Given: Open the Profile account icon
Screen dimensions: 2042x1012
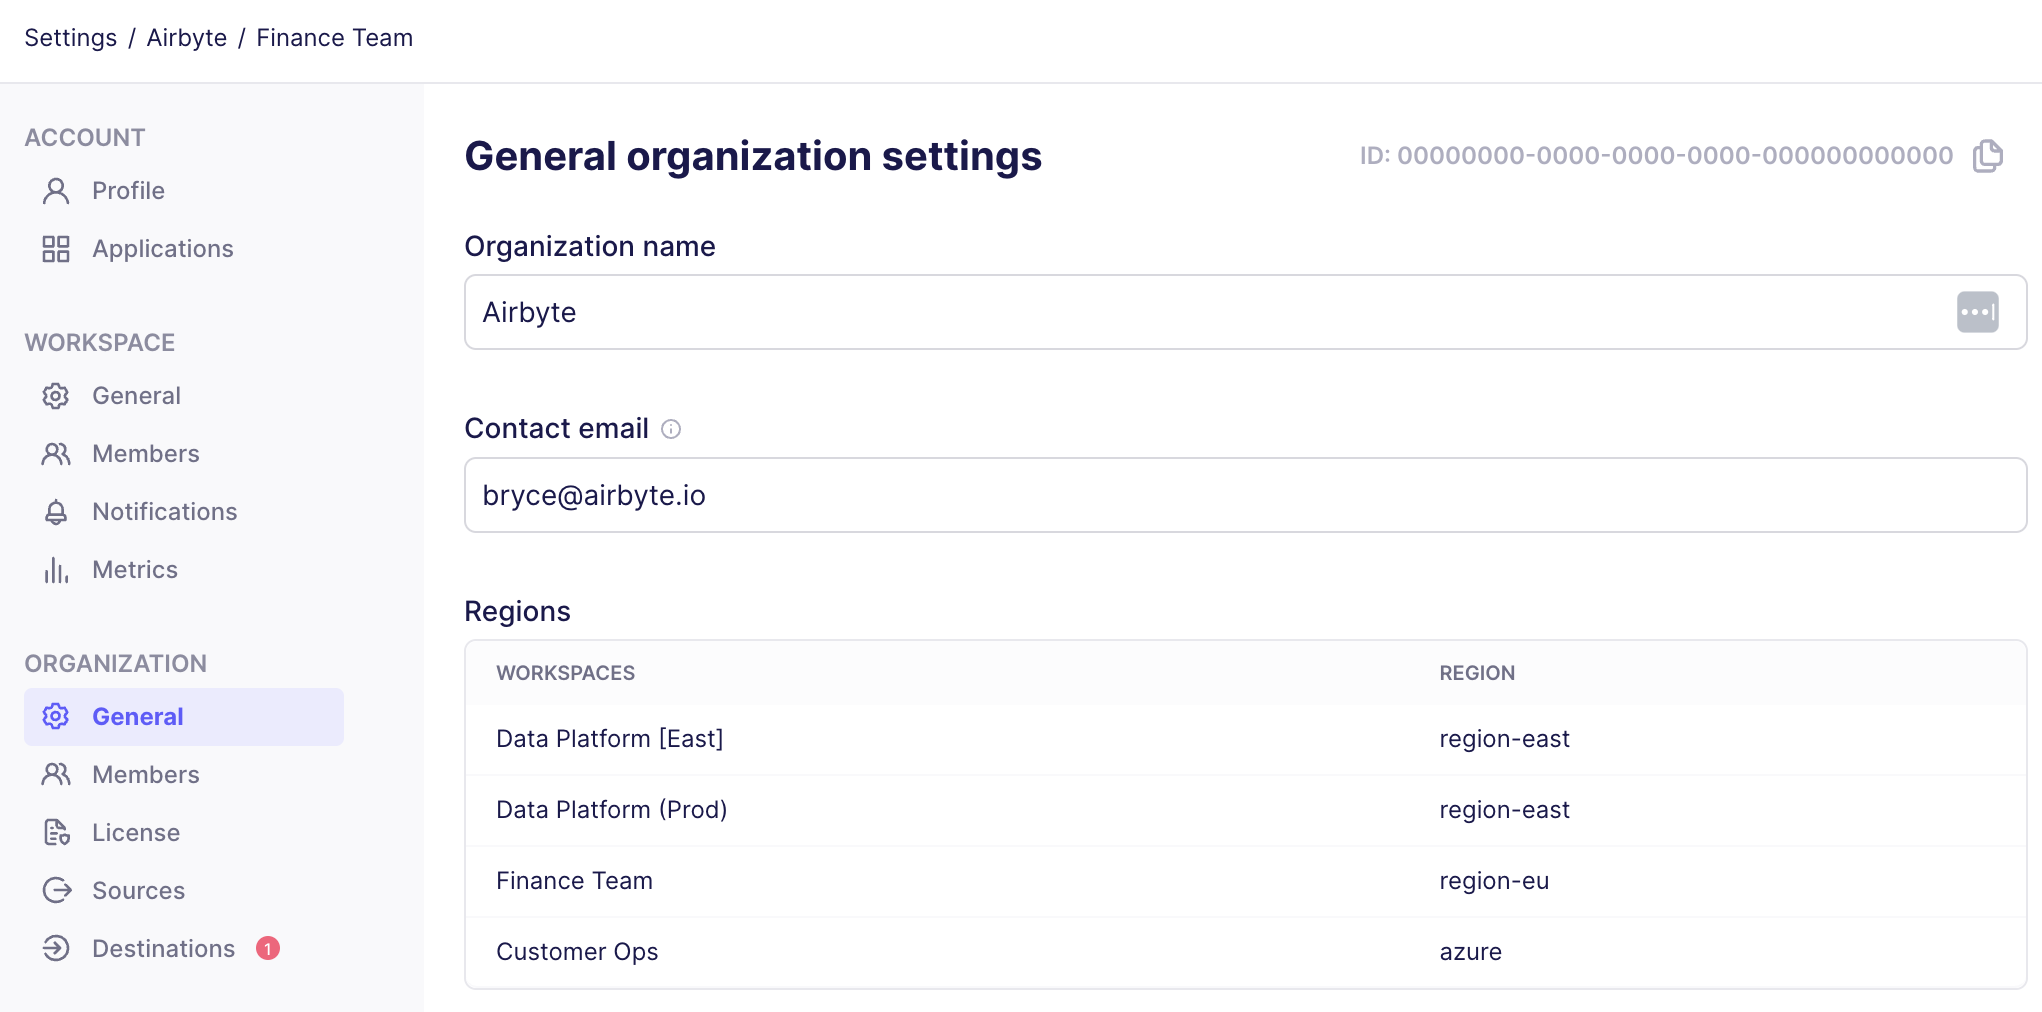Looking at the screenshot, I should pyautogui.click(x=56, y=190).
